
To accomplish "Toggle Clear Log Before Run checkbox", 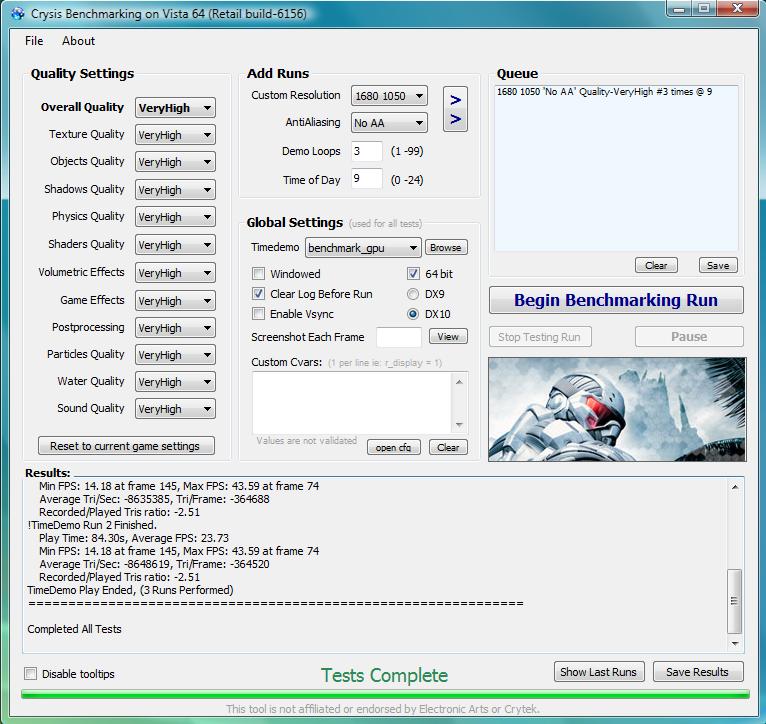I will (258, 294).
